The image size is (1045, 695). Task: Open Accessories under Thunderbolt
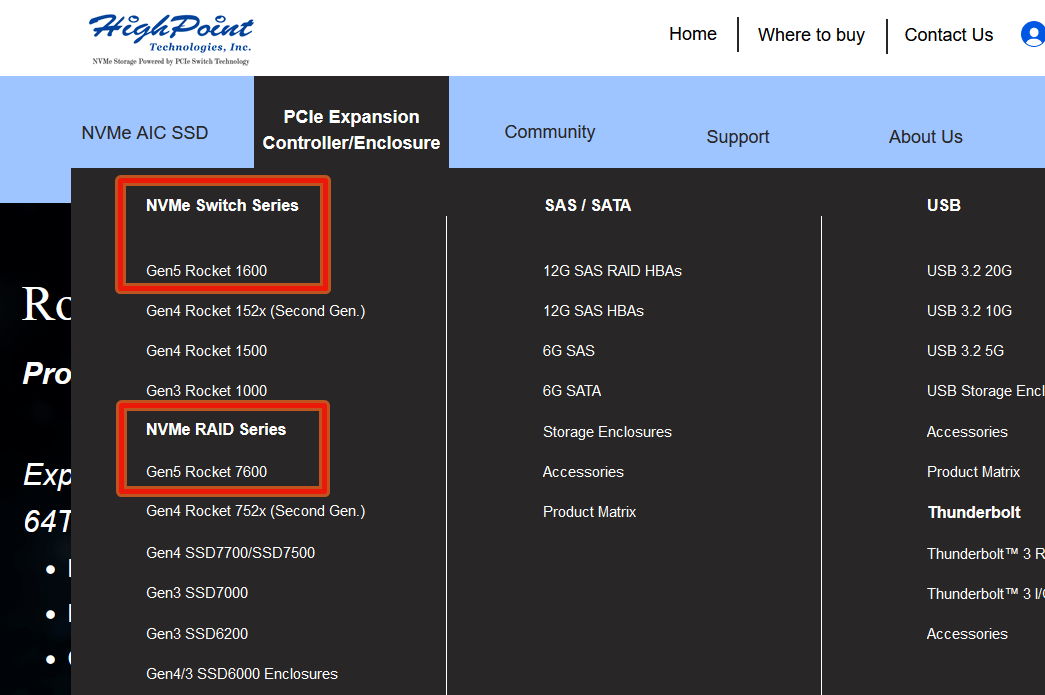pos(967,634)
